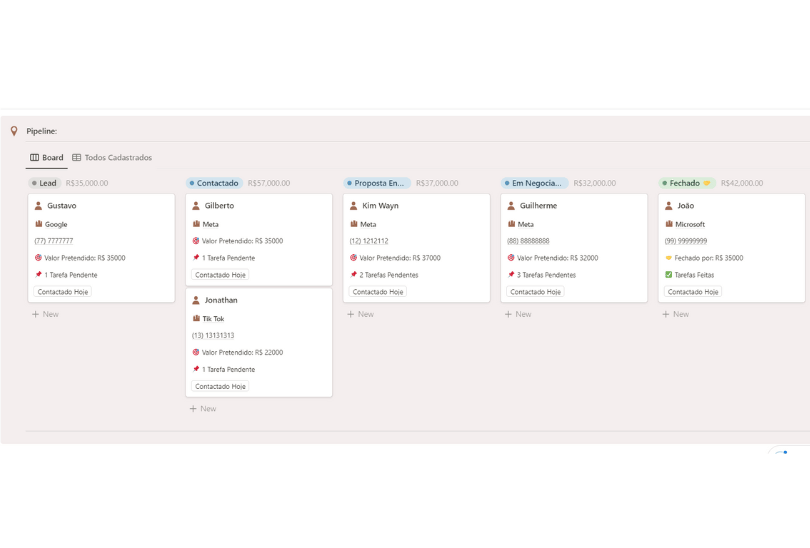The width and height of the screenshot is (810, 548).
Task: Click the pushpin icon on Kim Wayn's card
Action: point(354,275)
